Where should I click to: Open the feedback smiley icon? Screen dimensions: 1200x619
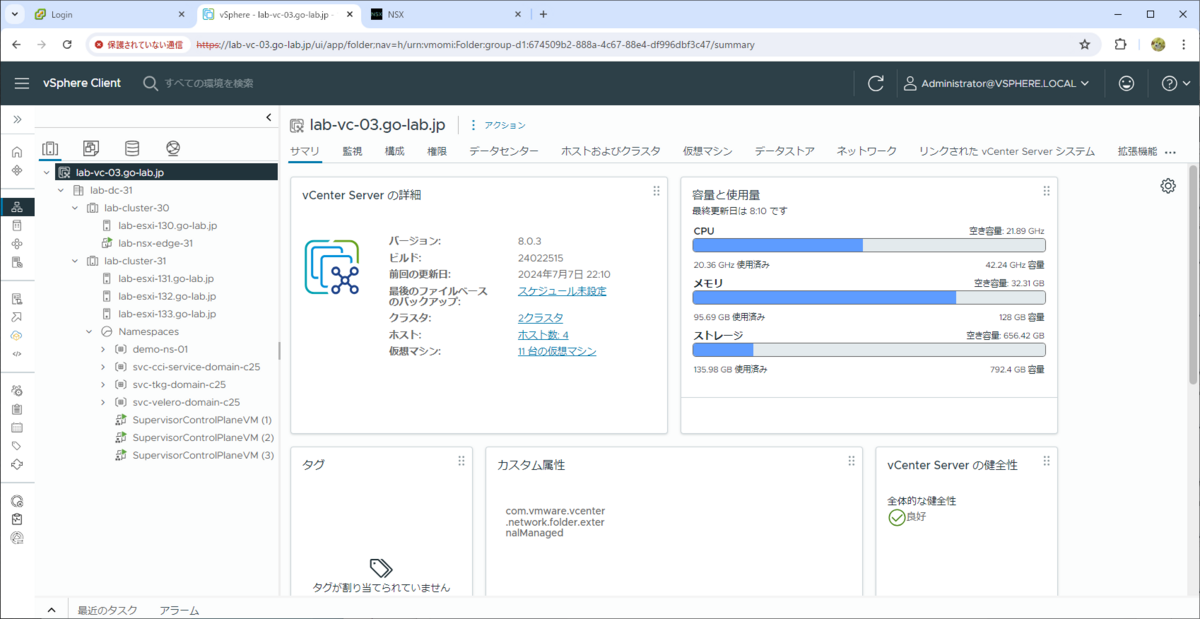(x=1126, y=83)
